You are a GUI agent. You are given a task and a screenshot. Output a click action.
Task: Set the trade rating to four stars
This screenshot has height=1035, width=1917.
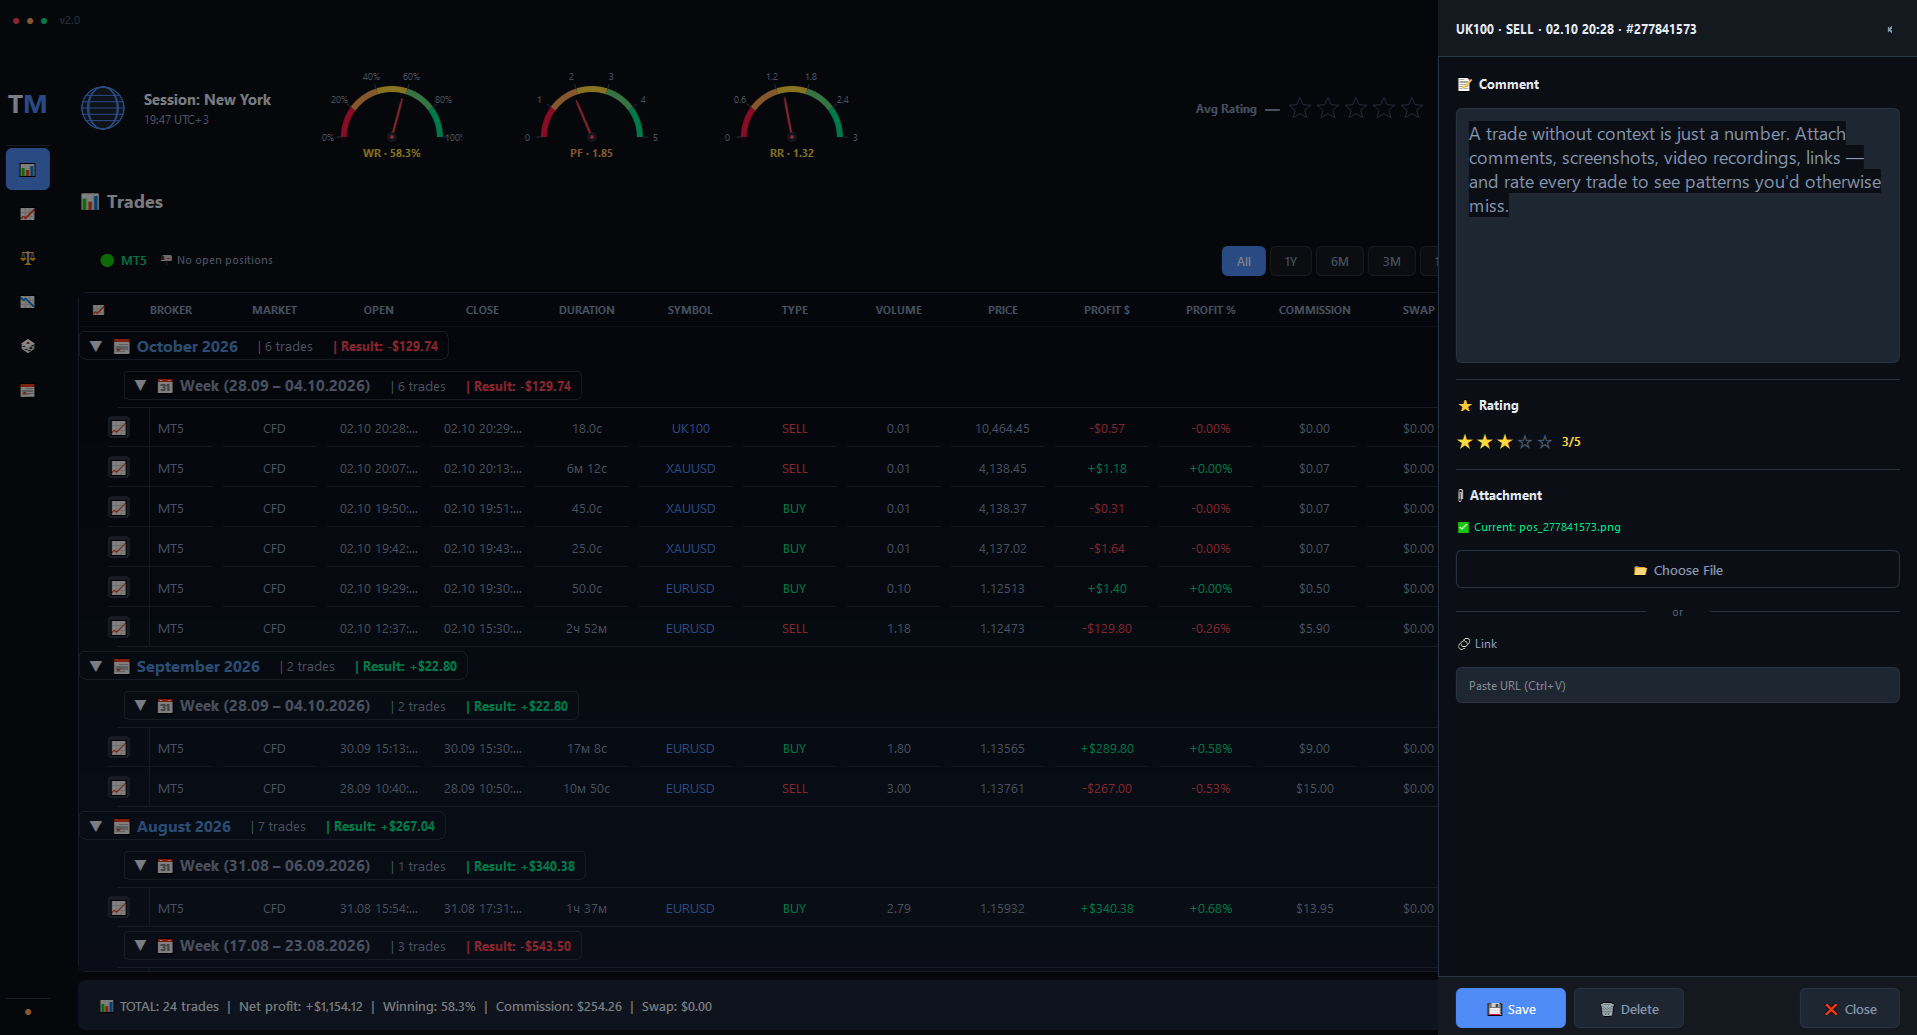pos(1525,442)
